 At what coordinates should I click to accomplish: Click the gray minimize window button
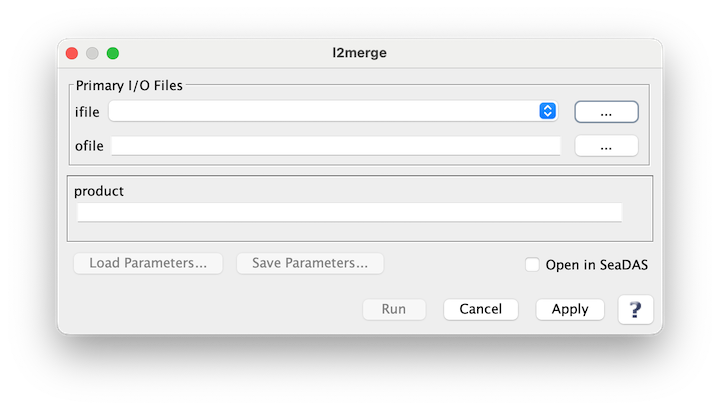click(x=92, y=53)
